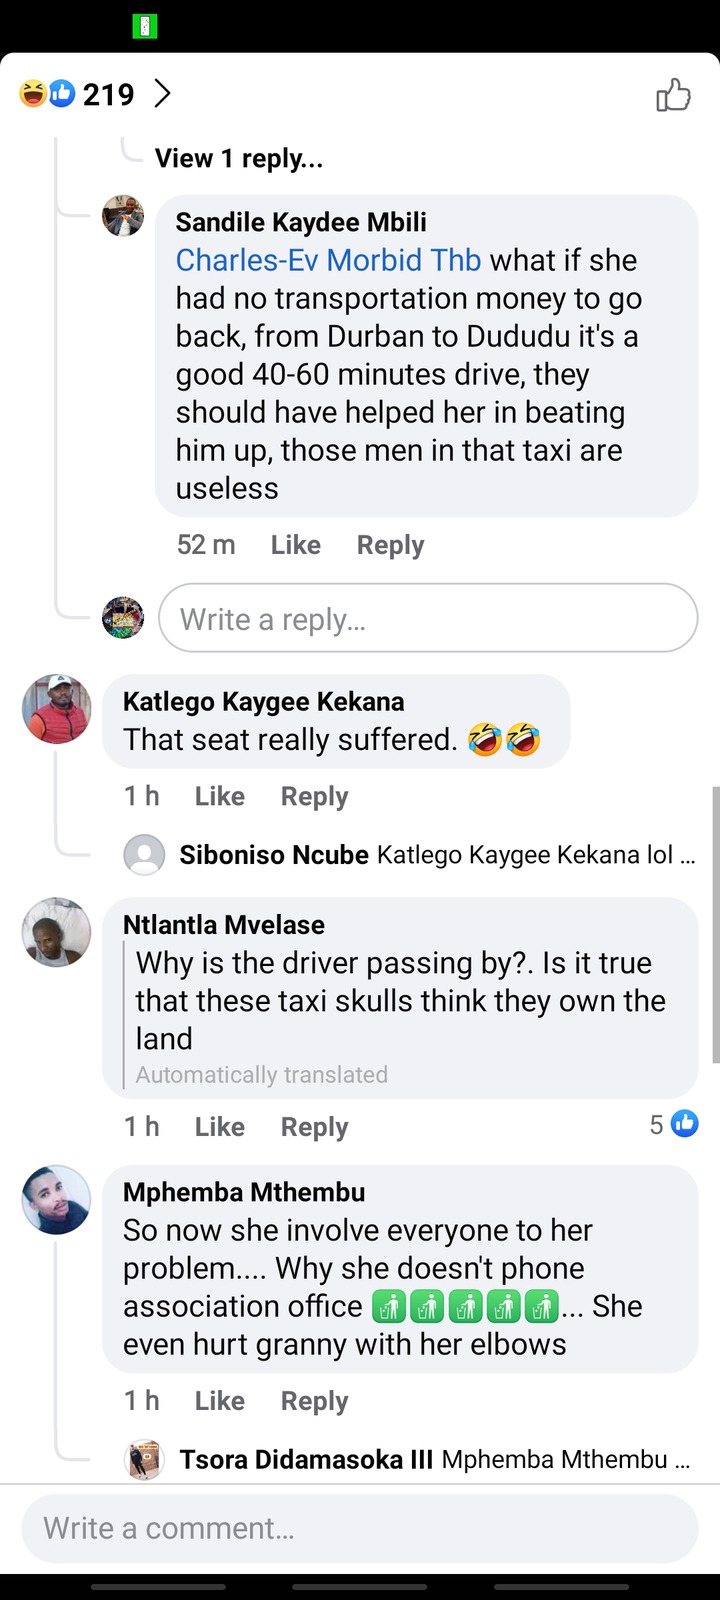Focus the 'Write a reply...' field

coord(427,619)
